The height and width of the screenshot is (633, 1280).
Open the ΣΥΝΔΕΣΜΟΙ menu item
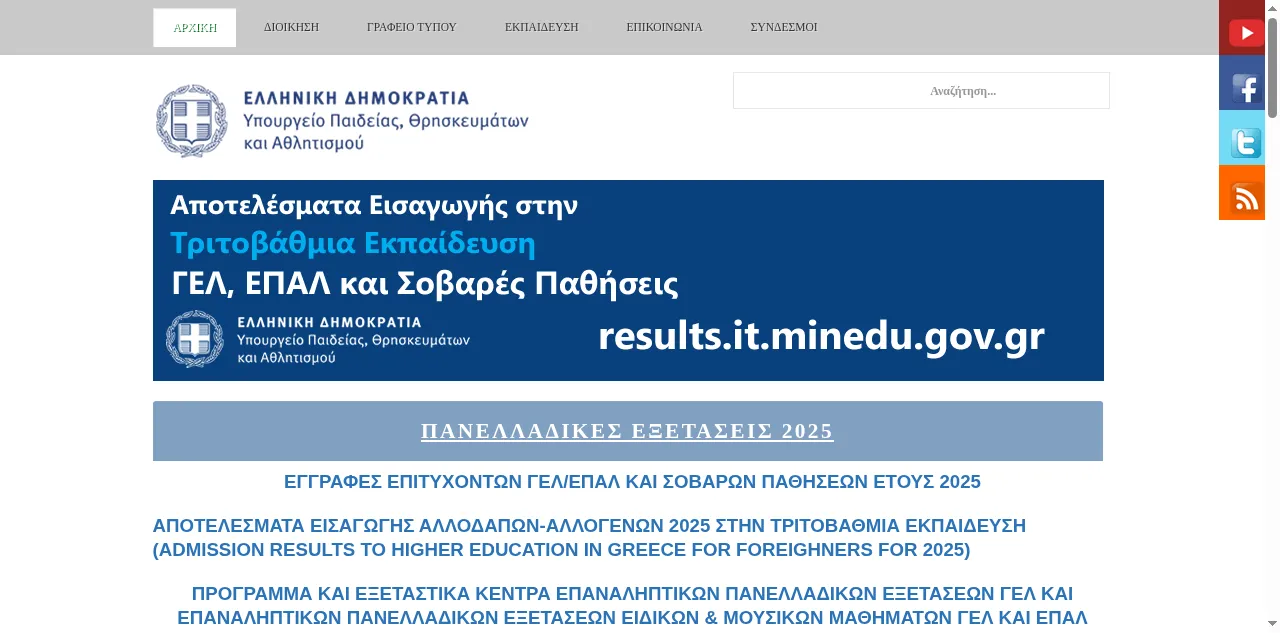point(783,28)
